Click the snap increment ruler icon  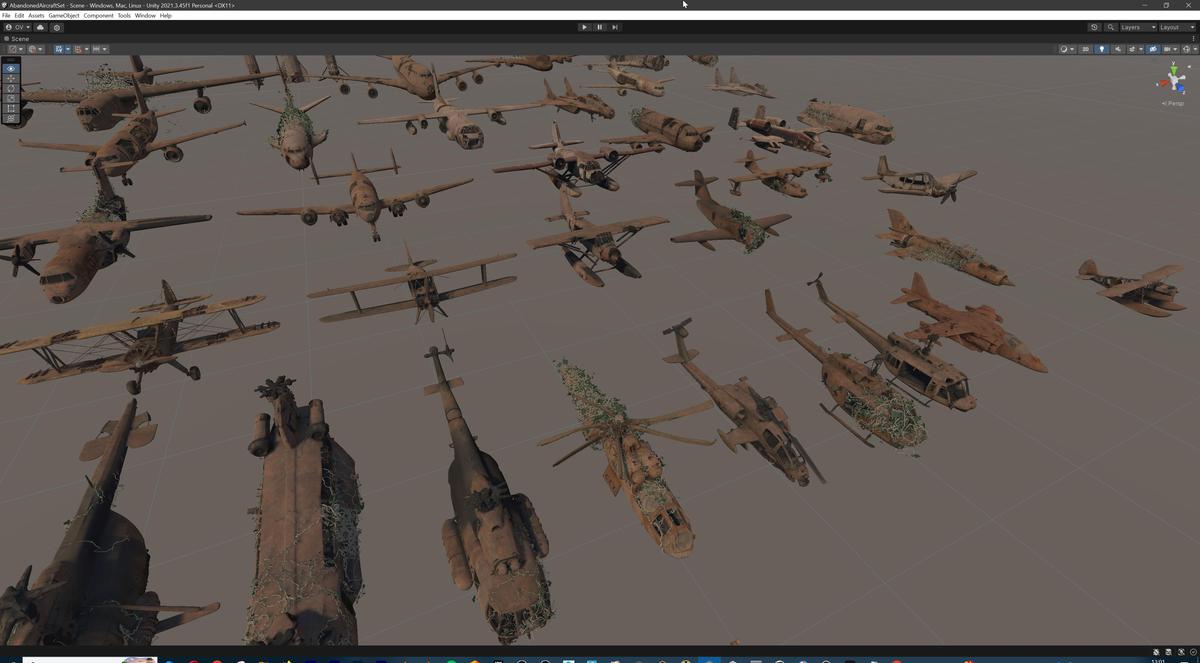96,49
